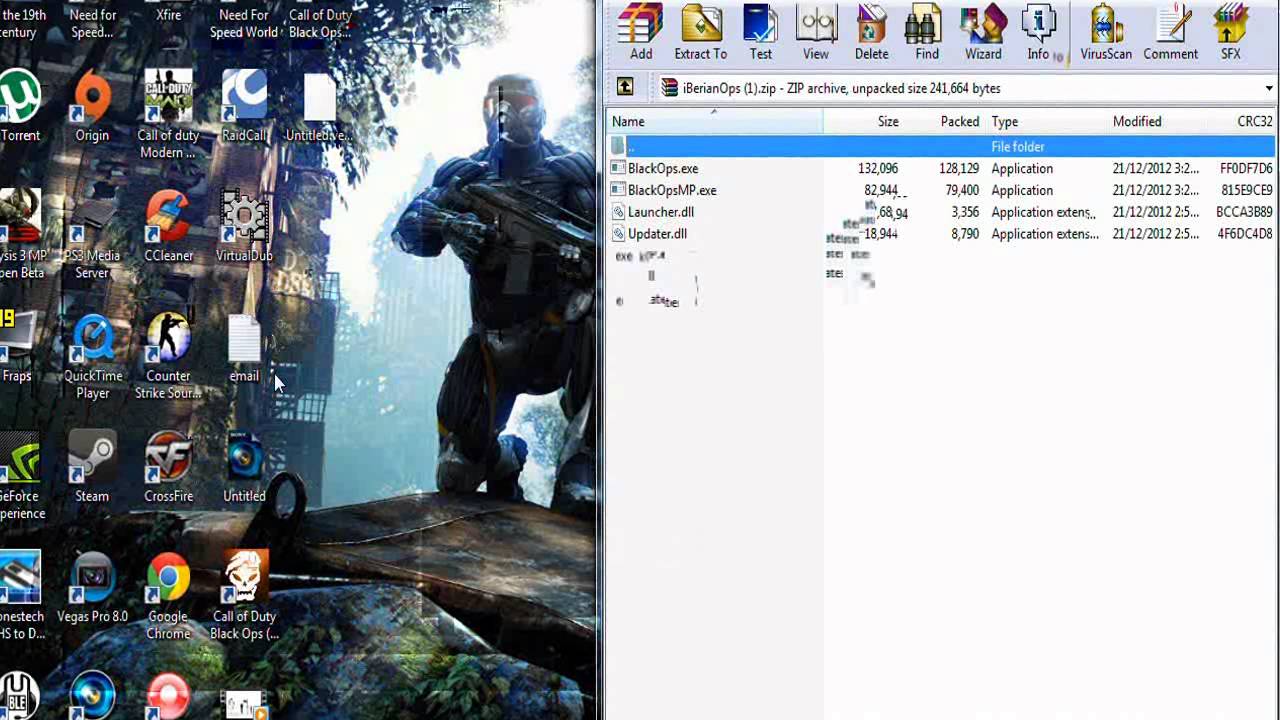Sort files by the Modified column
Screen dimensions: 1280x720
(x=1157, y=121)
